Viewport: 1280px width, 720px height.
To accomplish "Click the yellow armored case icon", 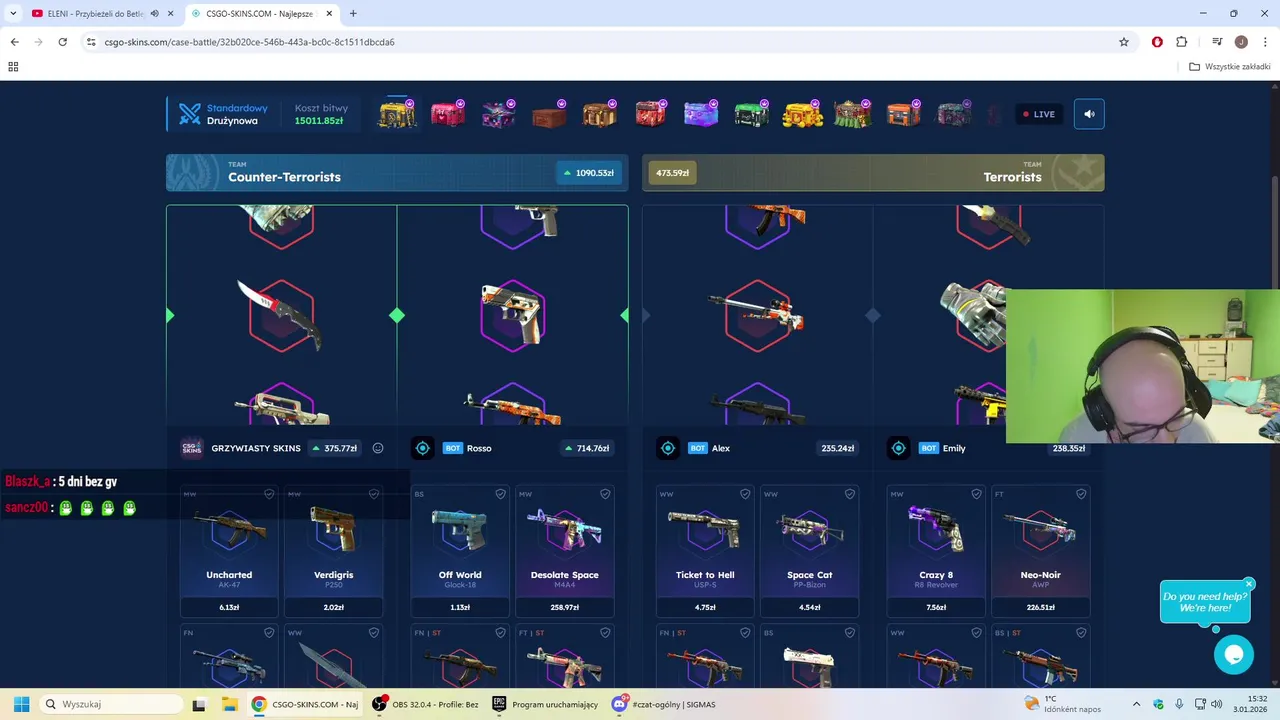I will [397, 114].
